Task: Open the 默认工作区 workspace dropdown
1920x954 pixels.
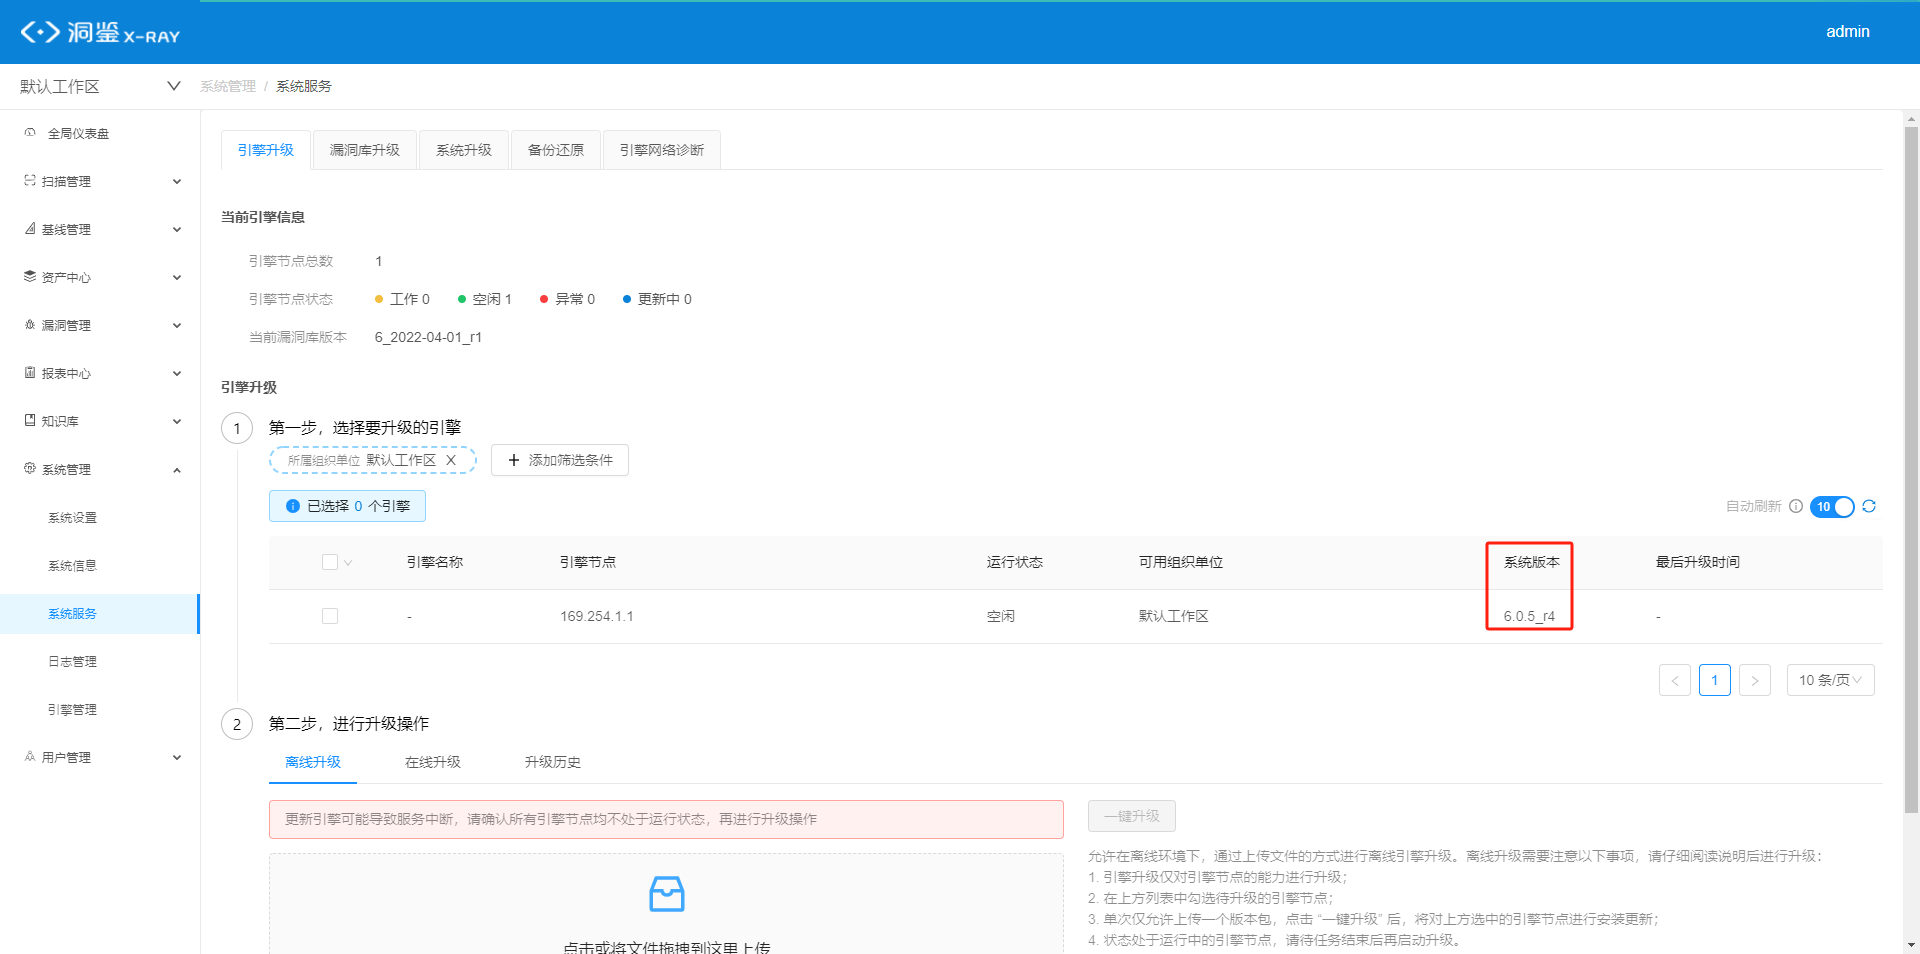Action: (x=100, y=87)
